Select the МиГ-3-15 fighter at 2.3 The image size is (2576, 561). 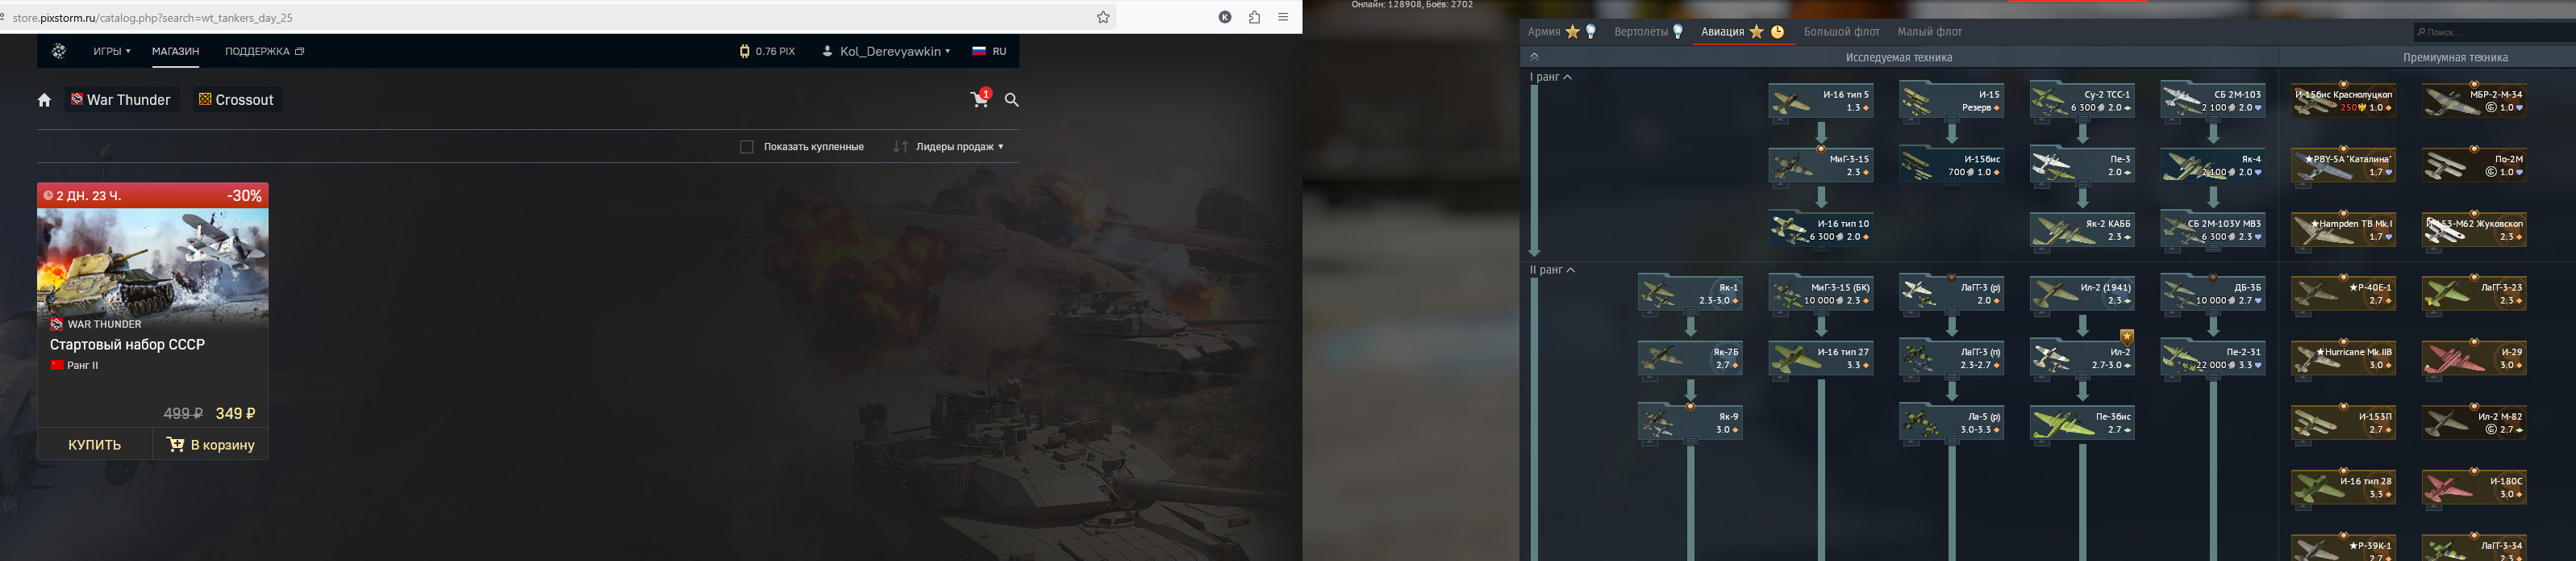pyautogui.click(x=1821, y=166)
